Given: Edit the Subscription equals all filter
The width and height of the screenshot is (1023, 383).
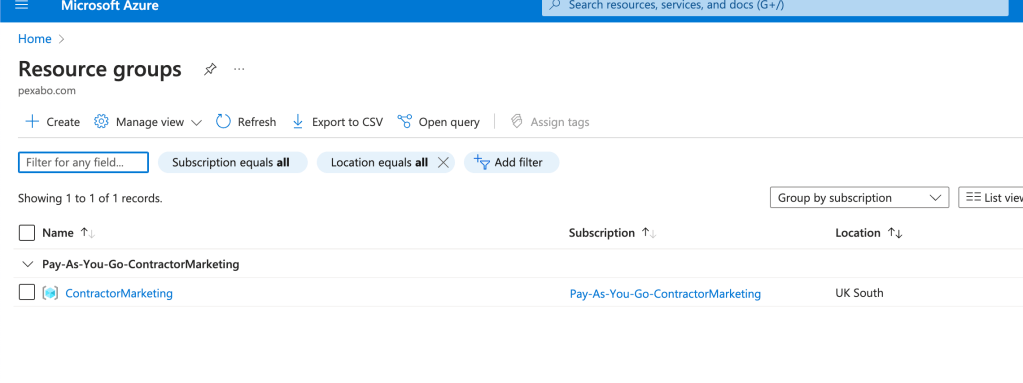Looking at the screenshot, I should pos(233,162).
